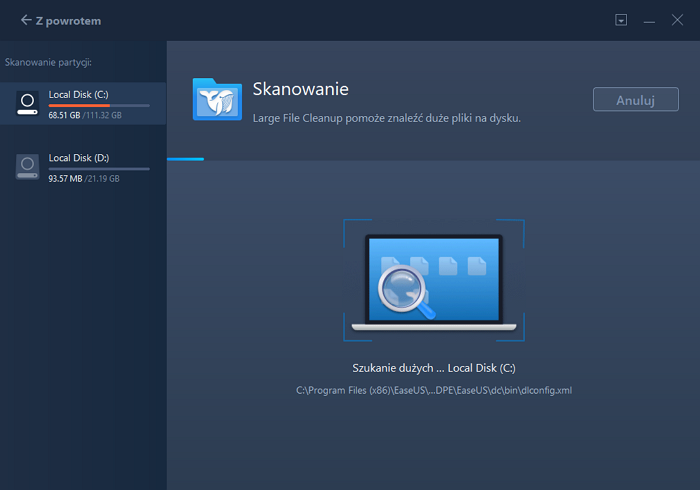Minimize the window

tap(649, 21)
